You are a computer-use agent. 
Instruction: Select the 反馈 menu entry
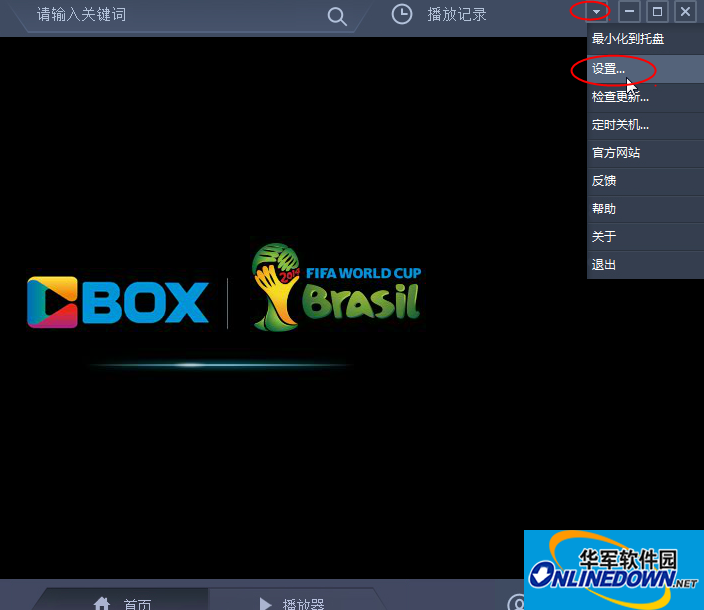pyautogui.click(x=604, y=181)
